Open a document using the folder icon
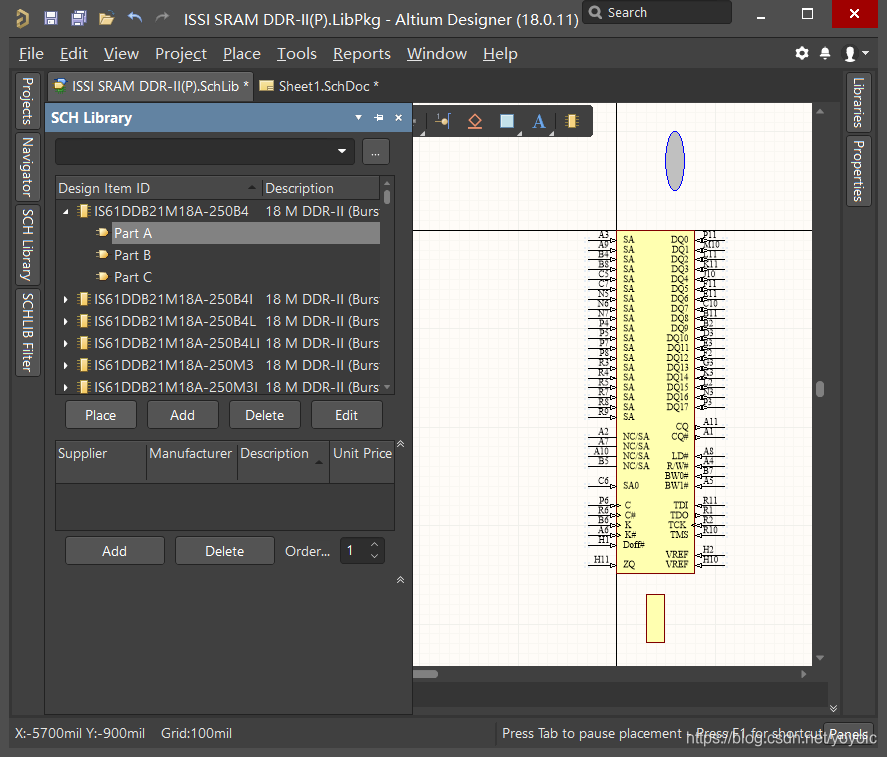887x757 pixels. click(x=106, y=19)
